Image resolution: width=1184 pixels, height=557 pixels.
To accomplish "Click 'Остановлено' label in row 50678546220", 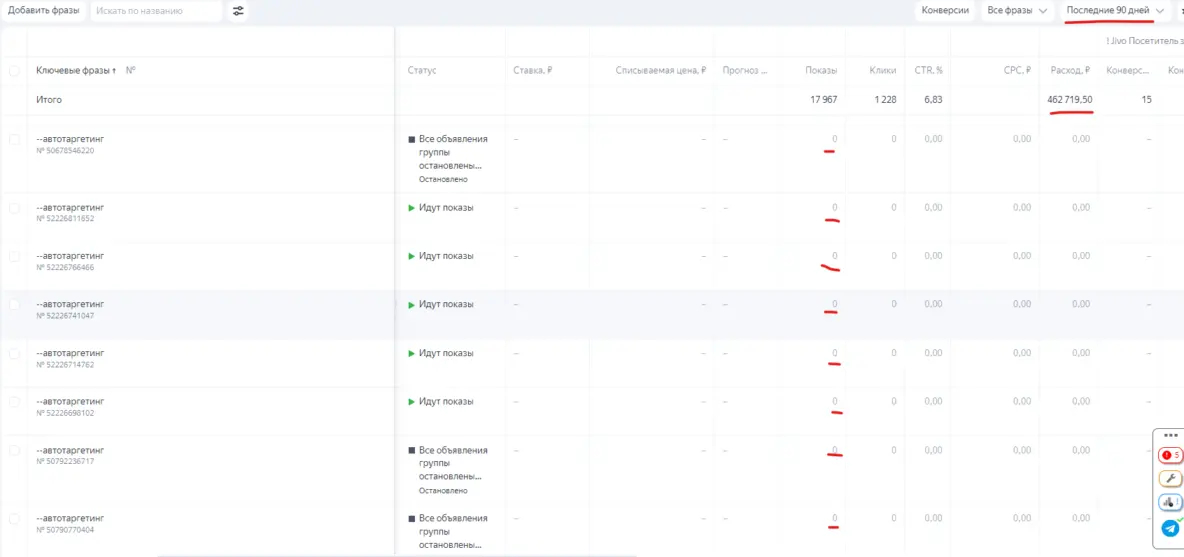I will pos(443,180).
